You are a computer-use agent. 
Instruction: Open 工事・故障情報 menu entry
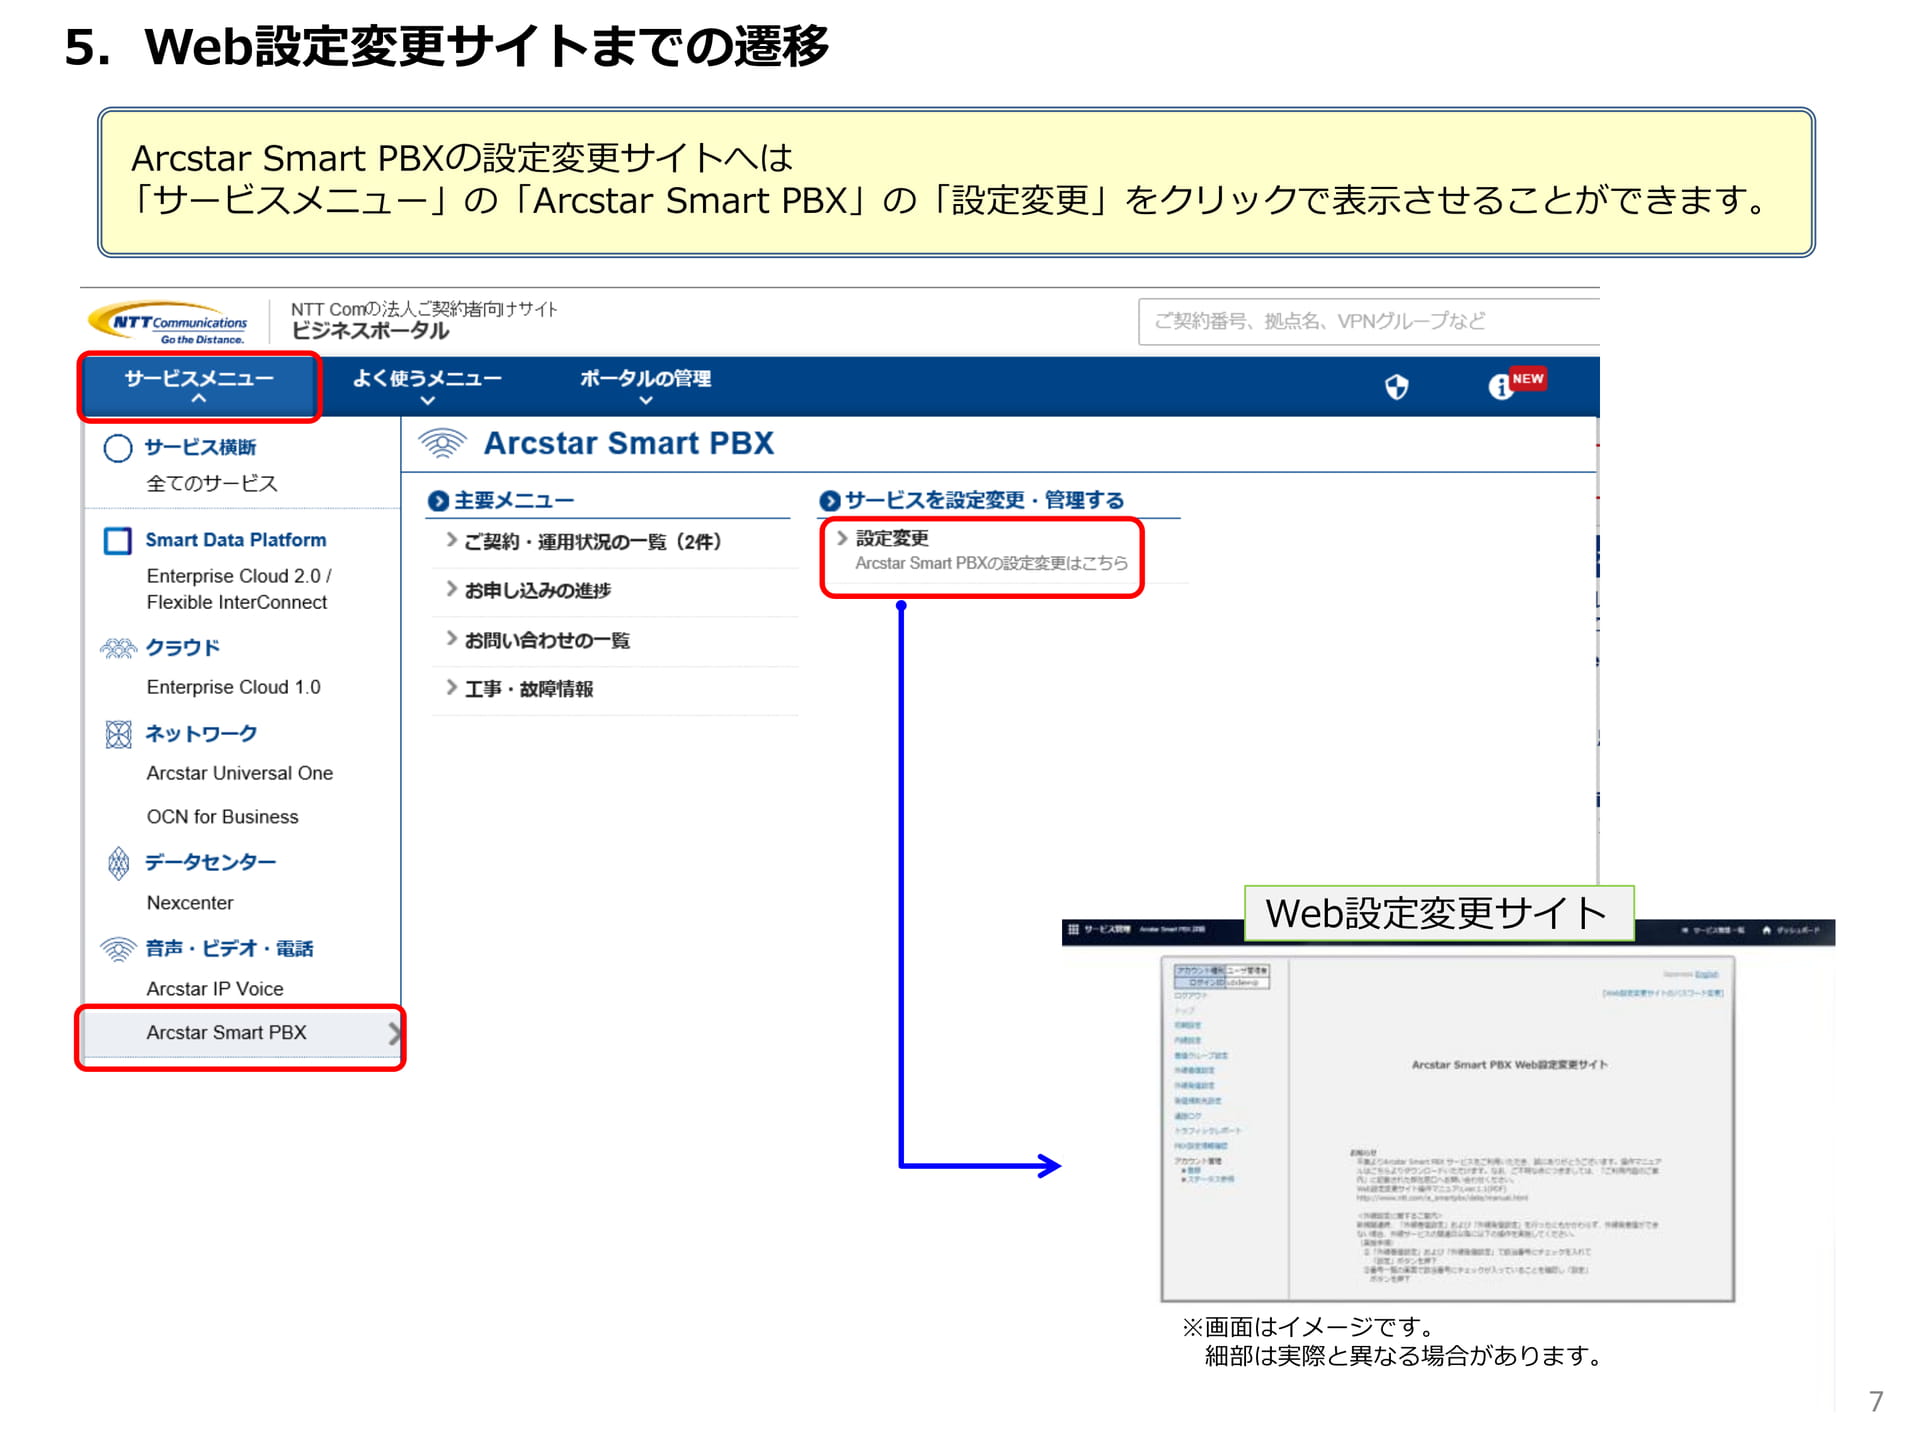pos(529,689)
